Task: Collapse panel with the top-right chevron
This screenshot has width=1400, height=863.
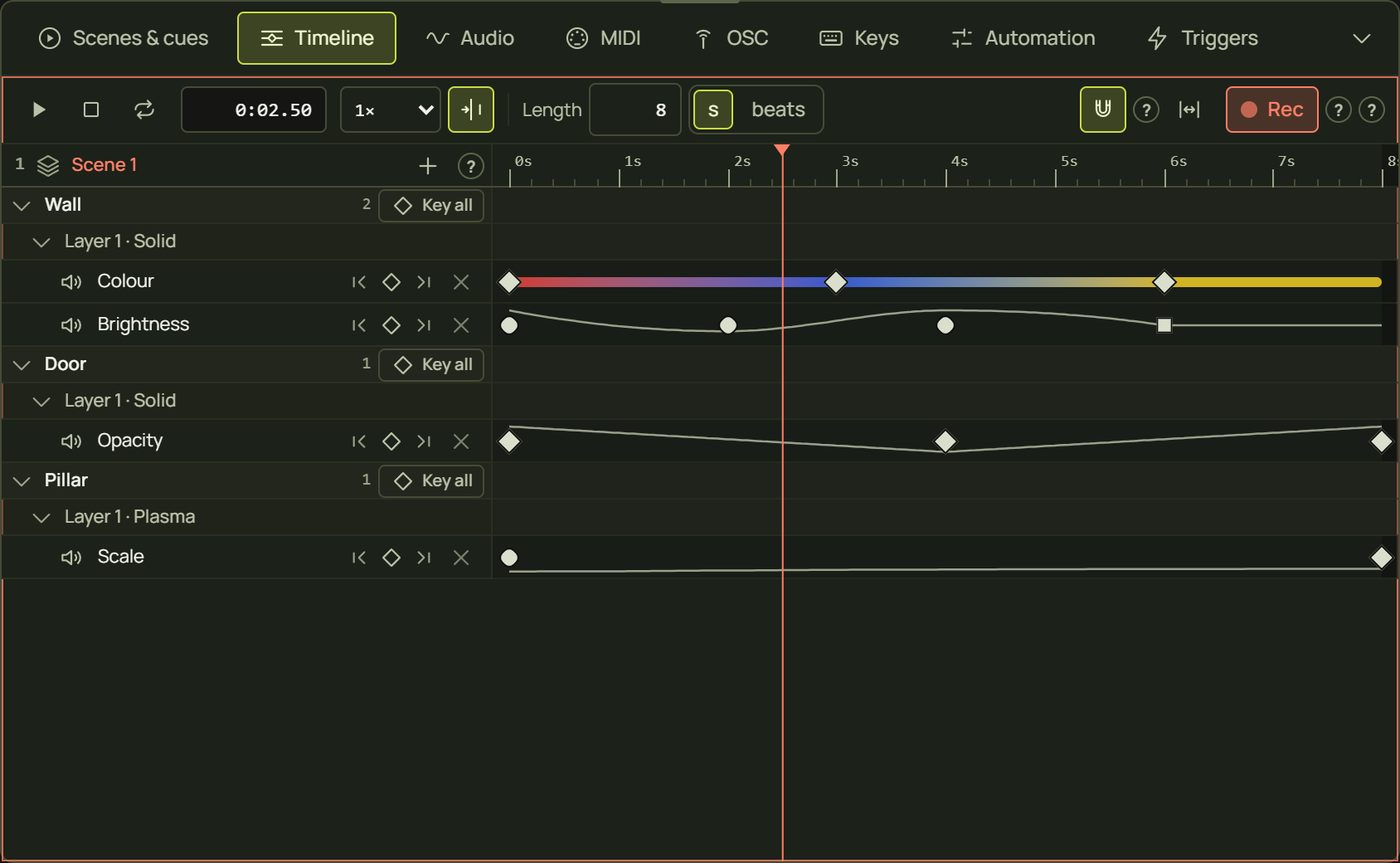Action: pos(1361,38)
